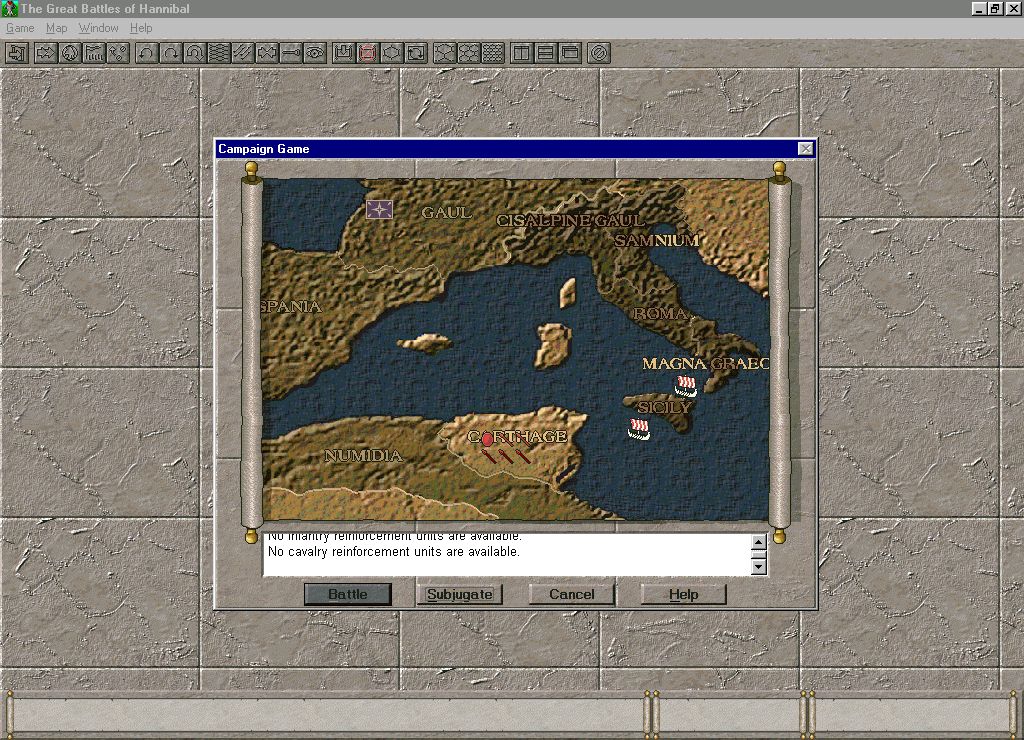The height and width of the screenshot is (740, 1024).
Task: Click the side-by-side window tile icon
Action: tap(522, 53)
